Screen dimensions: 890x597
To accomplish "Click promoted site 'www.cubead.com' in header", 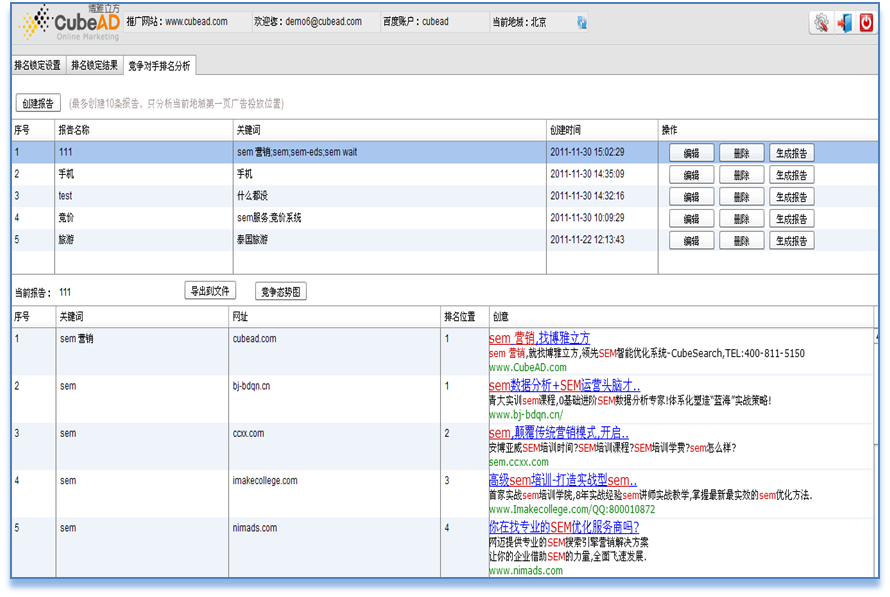I will pyautogui.click(x=196, y=22).
